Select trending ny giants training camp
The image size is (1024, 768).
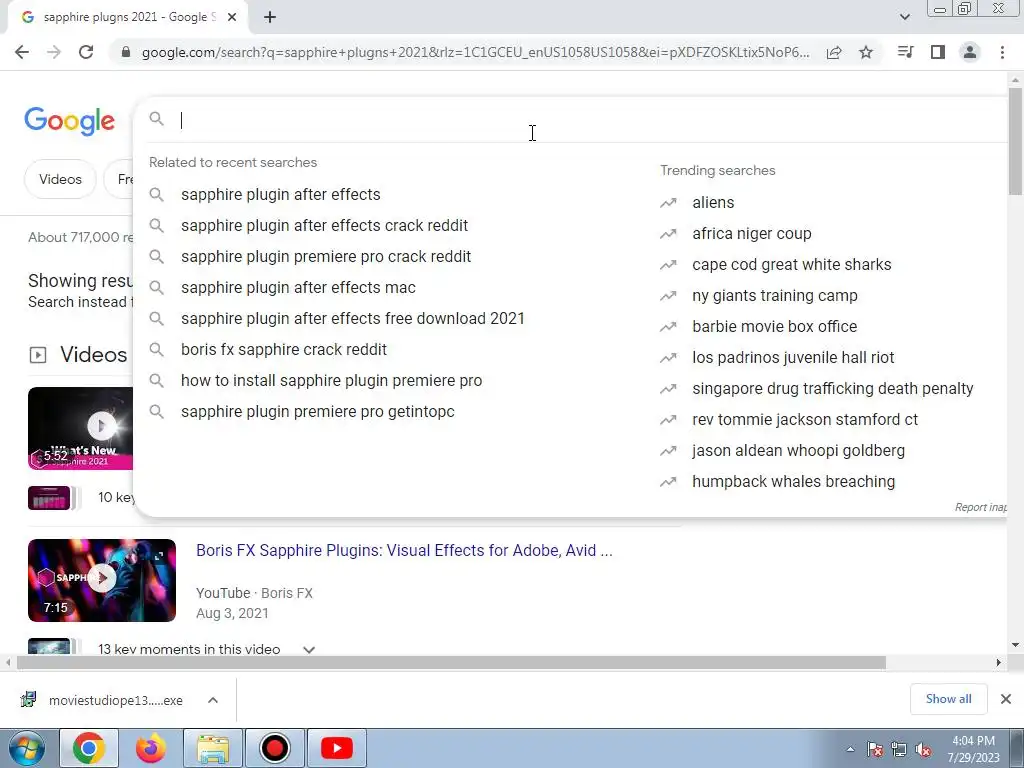(775, 296)
